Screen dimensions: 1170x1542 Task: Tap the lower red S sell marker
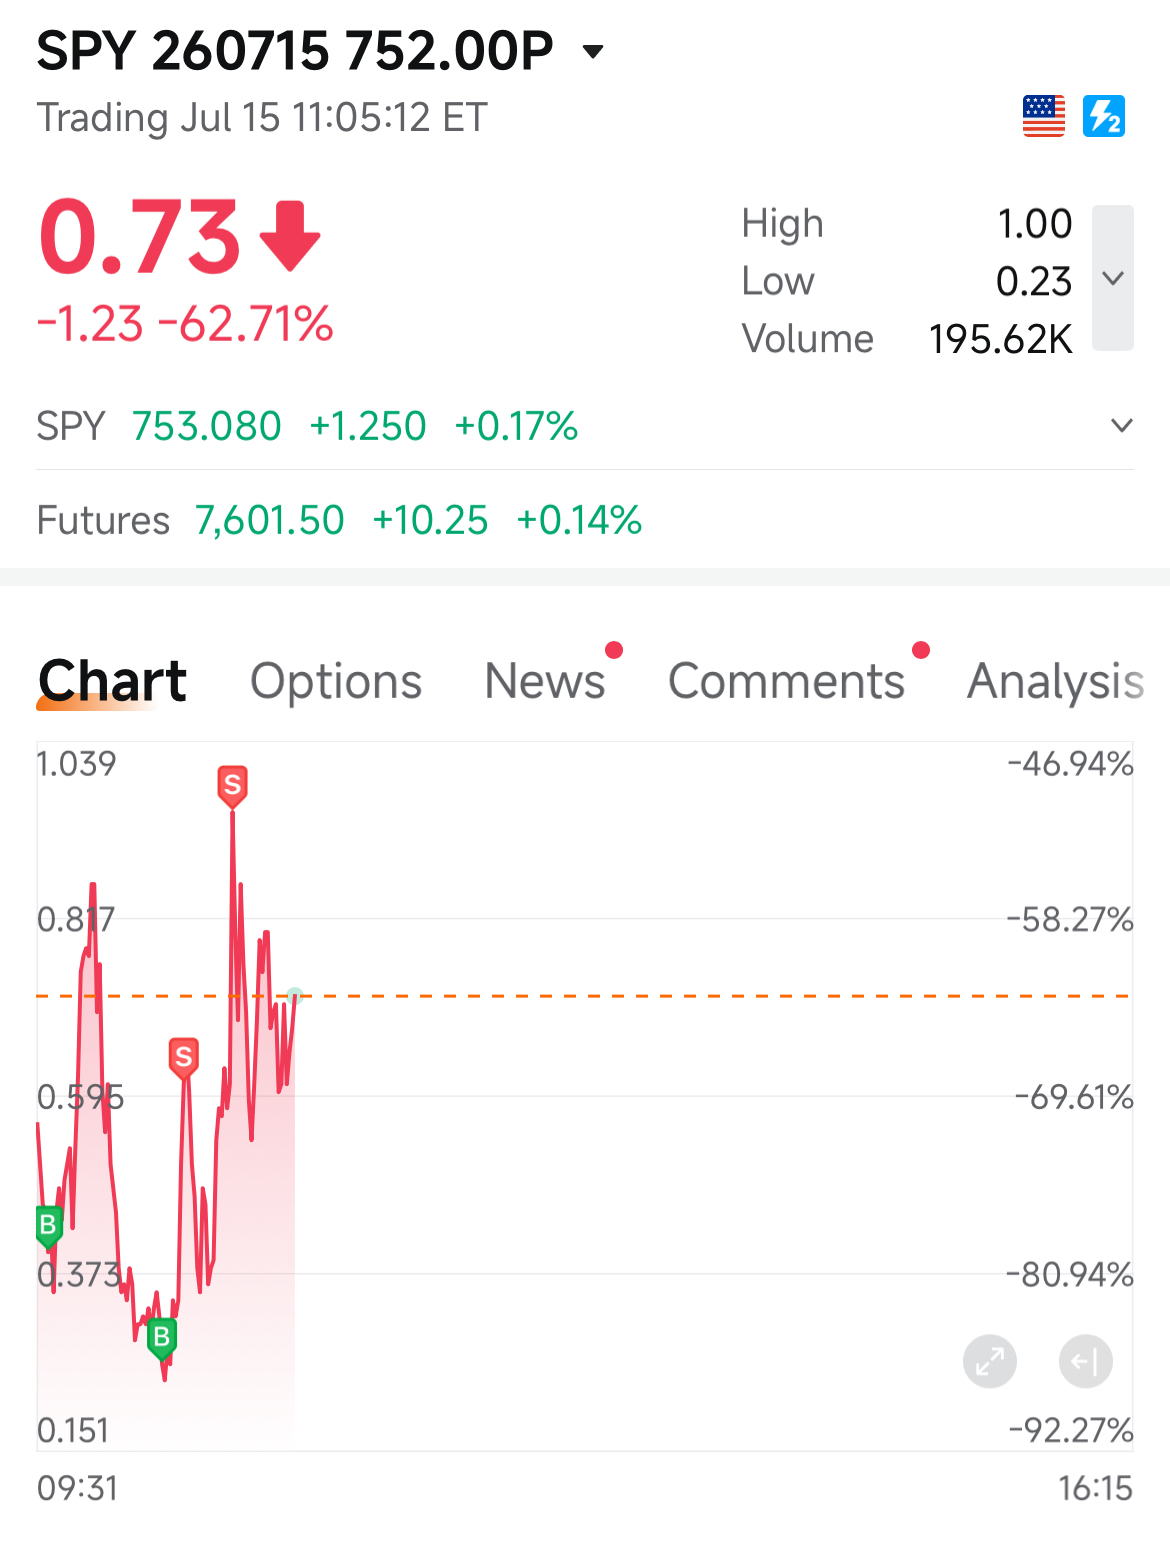(x=183, y=1058)
